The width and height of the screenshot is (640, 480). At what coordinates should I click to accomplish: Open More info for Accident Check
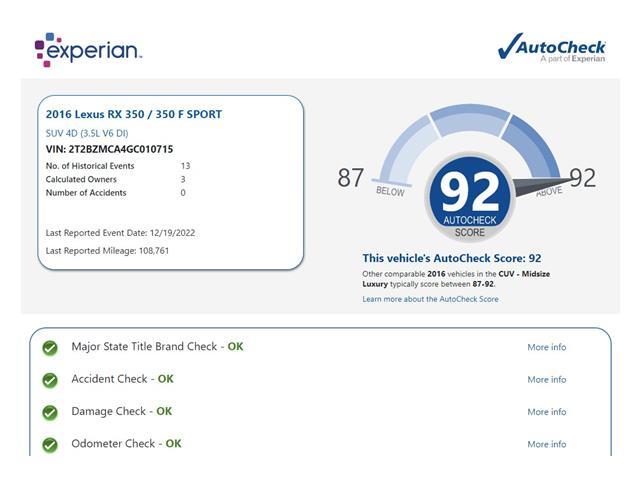(x=547, y=380)
